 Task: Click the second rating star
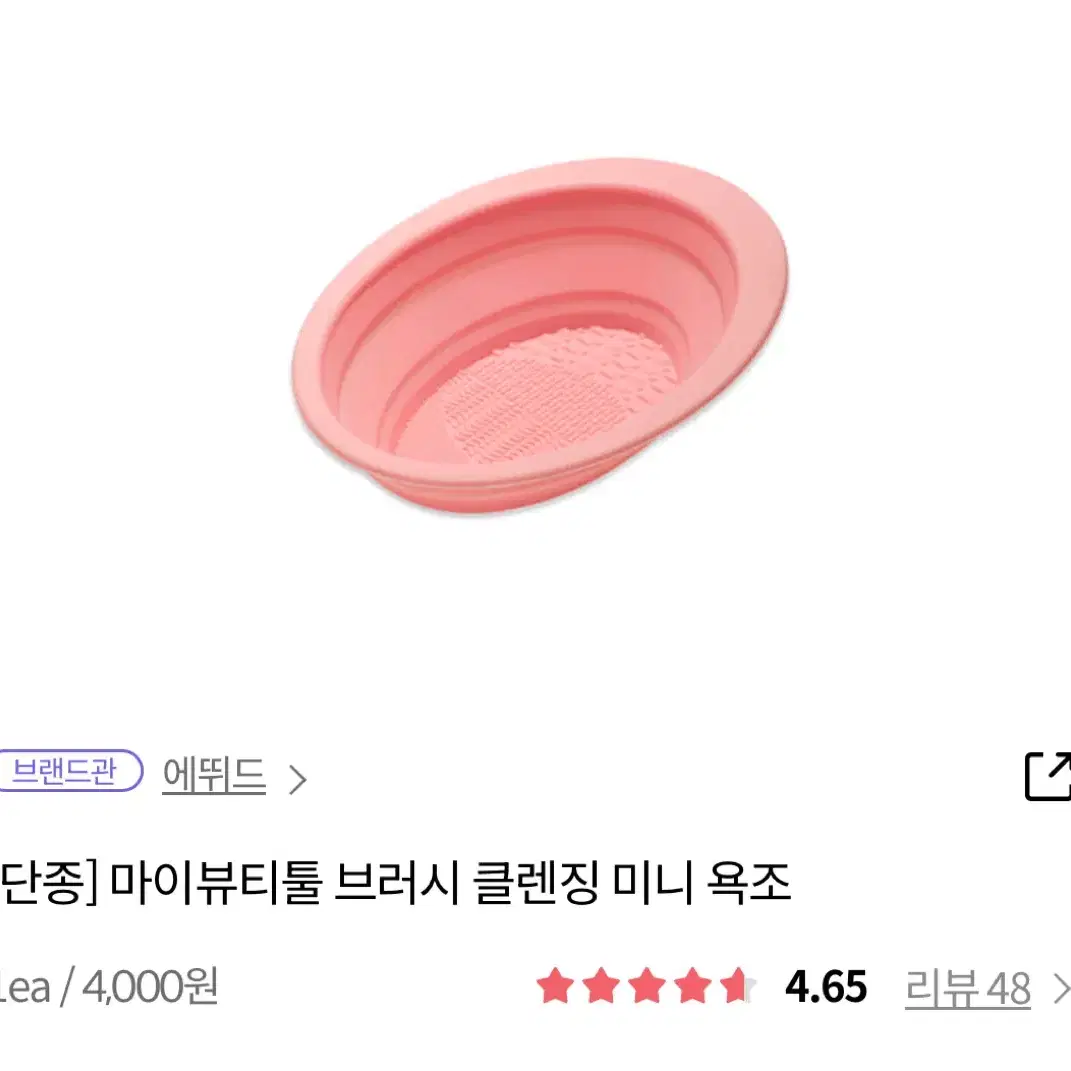pos(601,986)
